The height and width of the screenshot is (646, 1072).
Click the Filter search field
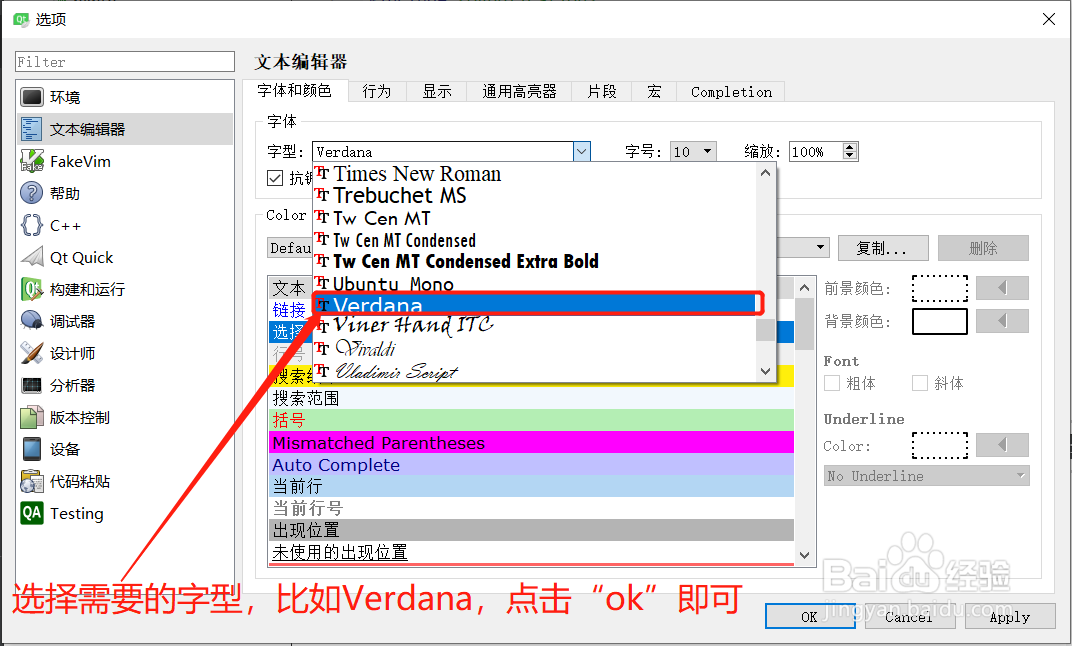(x=124, y=62)
